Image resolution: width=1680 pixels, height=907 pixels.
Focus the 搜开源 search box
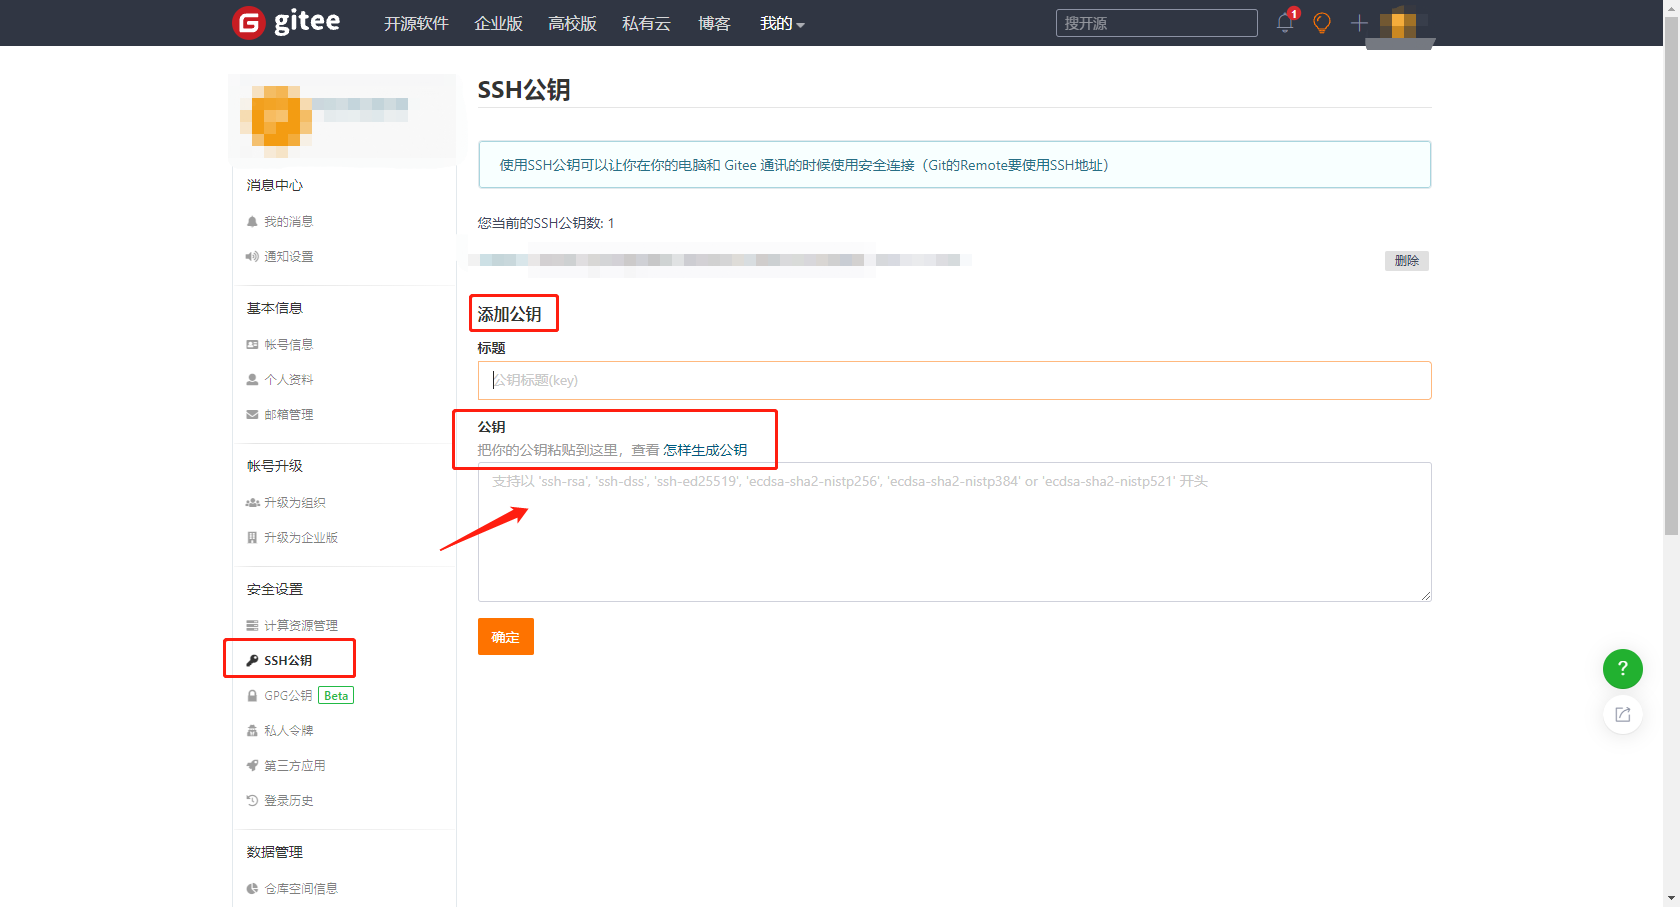(1156, 23)
